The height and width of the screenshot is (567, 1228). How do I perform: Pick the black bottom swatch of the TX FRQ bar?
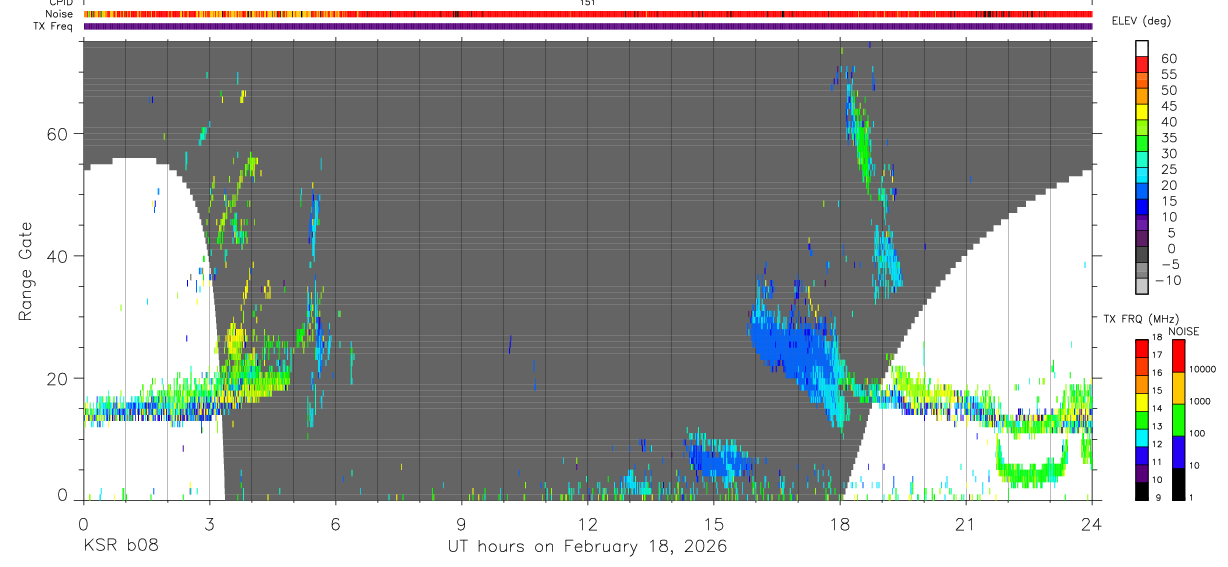pos(1141,491)
